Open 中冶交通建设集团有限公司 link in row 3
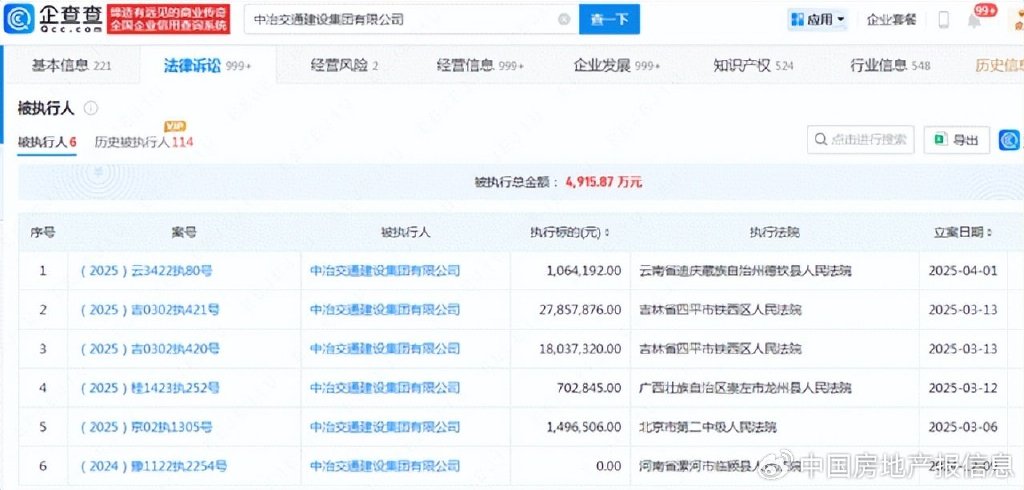 385,349
